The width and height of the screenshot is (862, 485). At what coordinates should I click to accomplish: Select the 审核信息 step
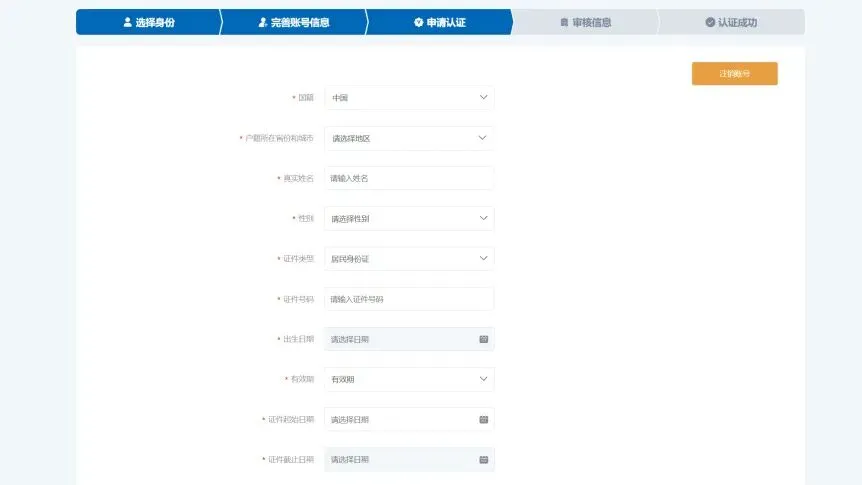pos(585,22)
